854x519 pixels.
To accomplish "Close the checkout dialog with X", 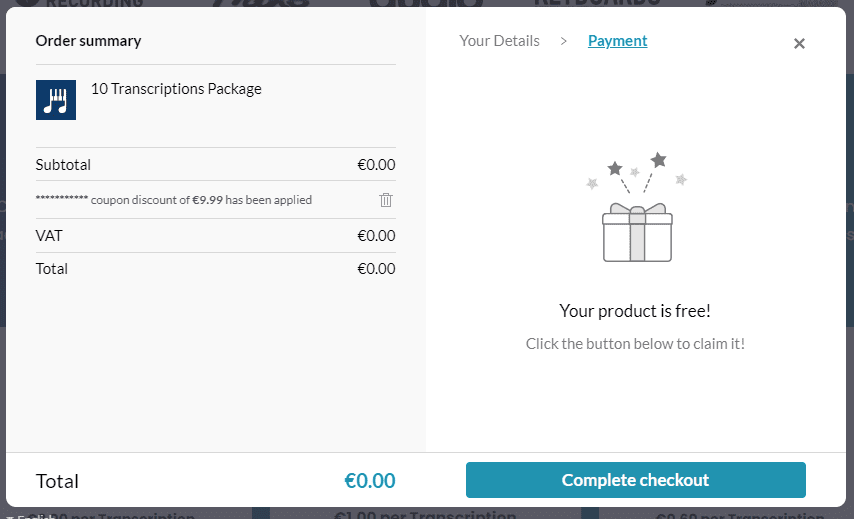I will pos(799,44).
